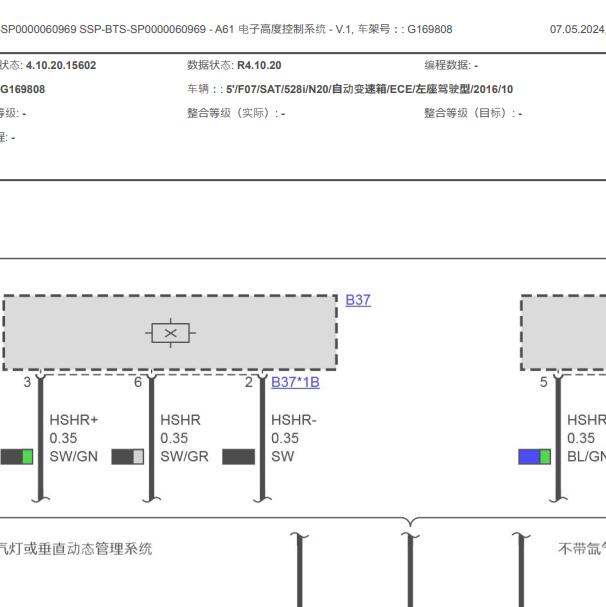
Task: Select the BL/GN wire color text
Action: click(586, 456)
